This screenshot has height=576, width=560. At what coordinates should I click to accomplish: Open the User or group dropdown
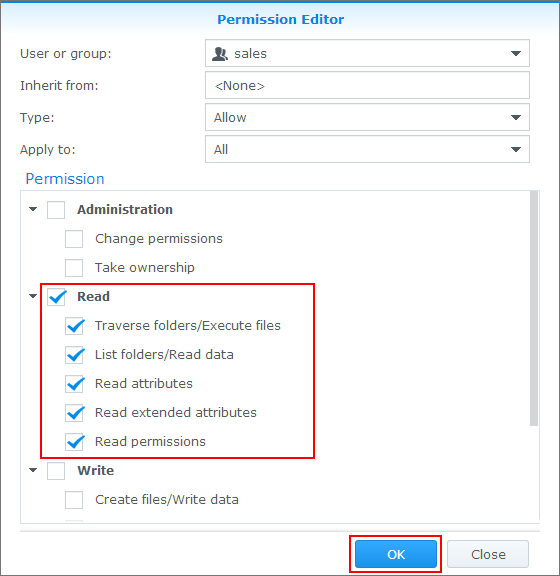click(367, 53)
